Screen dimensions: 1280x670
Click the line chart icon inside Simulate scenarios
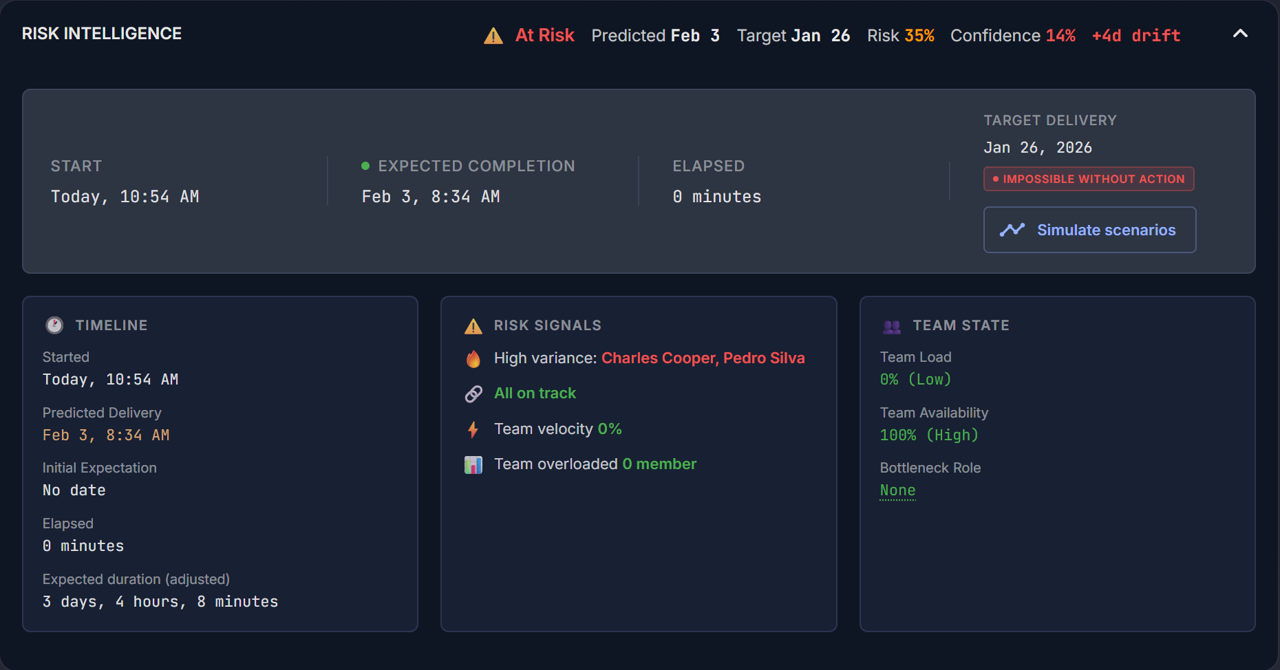click(x=1012, y=229)
